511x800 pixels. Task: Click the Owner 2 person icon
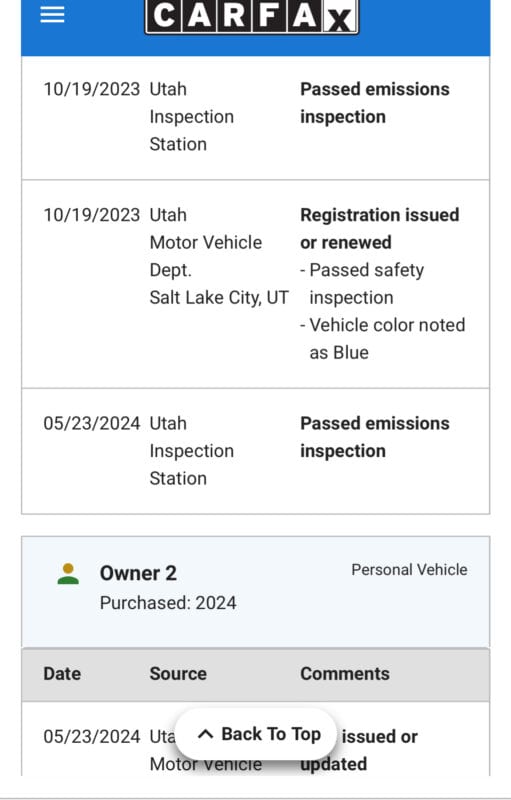[68, 574]
